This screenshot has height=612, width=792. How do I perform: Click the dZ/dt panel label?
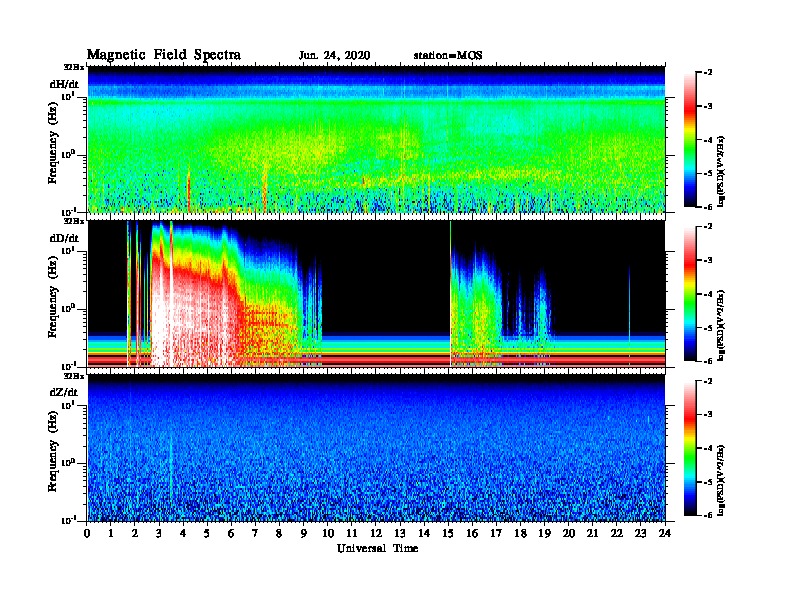[64, 392]
